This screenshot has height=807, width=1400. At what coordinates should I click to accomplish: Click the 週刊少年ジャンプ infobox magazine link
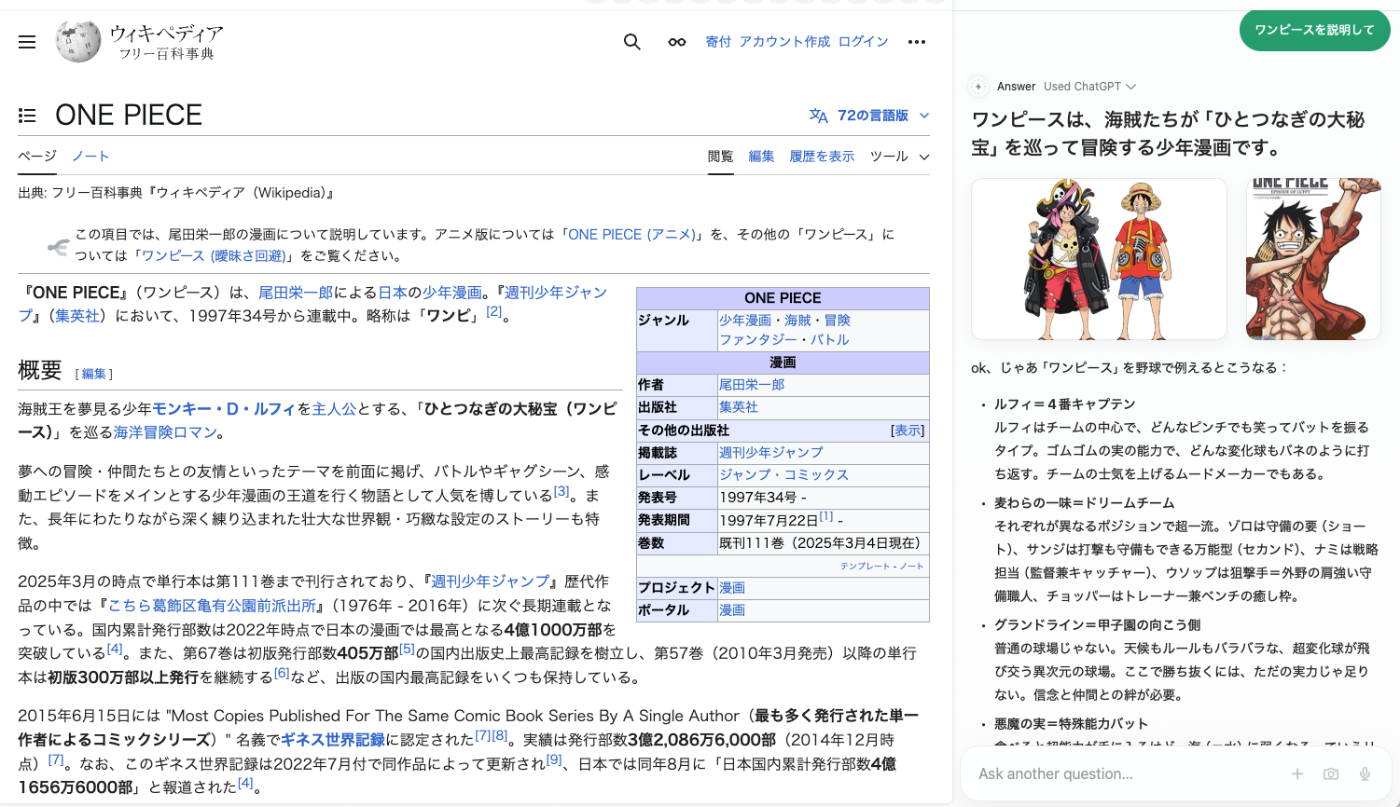pos(771,453)
